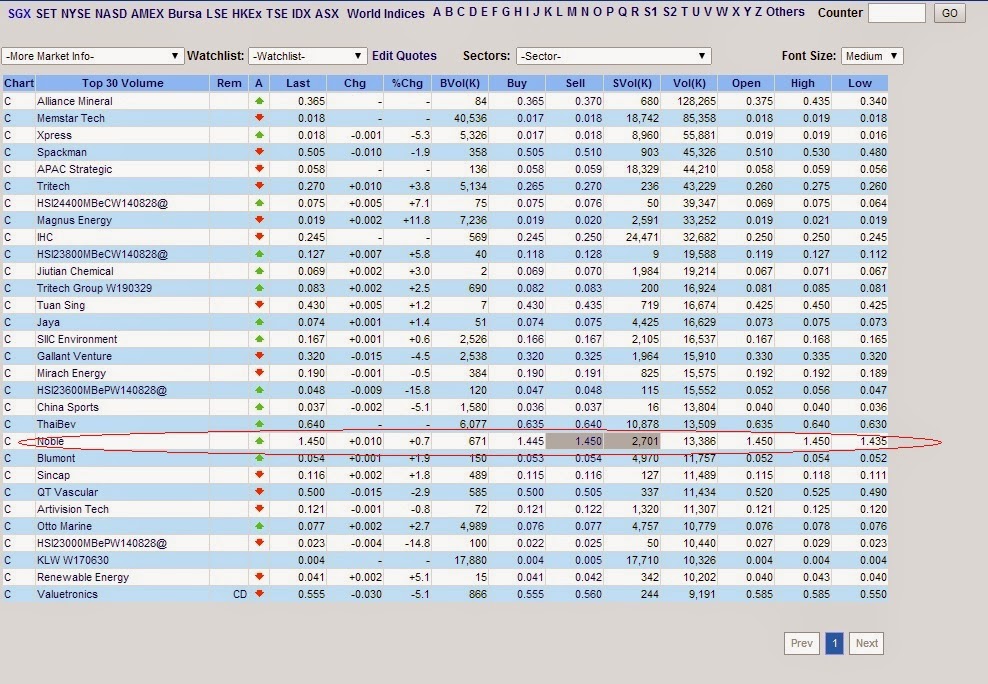This screenshot has width=988, height=684.
Task: Open the China Sports stock name
Action: coord(68,407)
